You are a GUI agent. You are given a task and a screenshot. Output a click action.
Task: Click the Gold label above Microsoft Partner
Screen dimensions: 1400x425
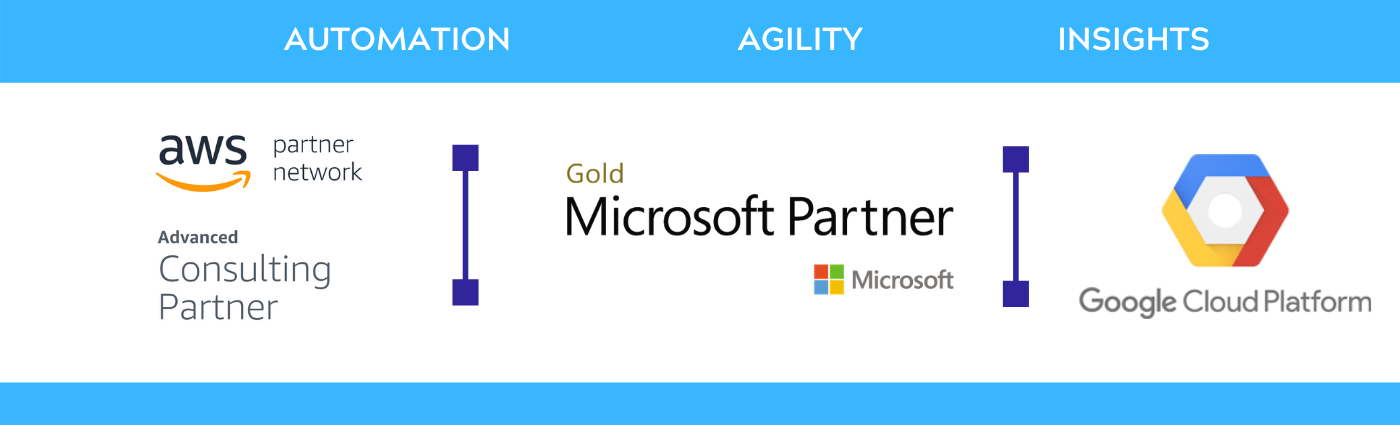[595, 174]
